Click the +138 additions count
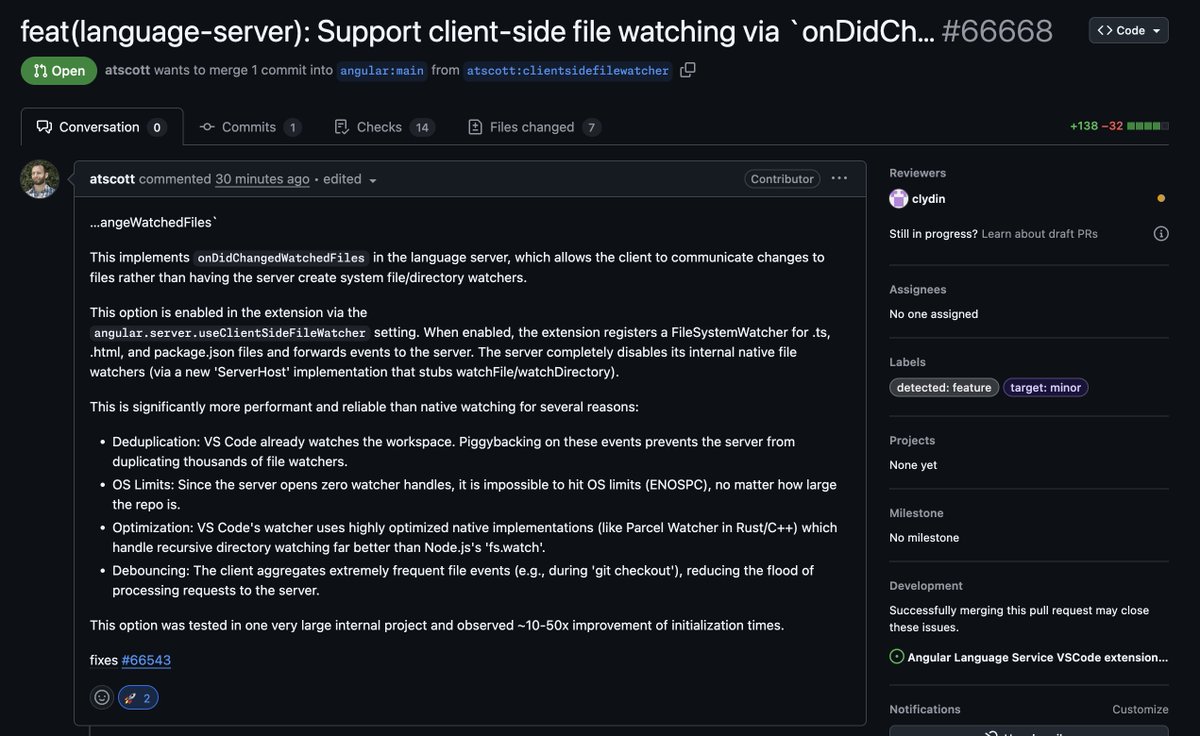1200x736 pixels. [1083, 126]
